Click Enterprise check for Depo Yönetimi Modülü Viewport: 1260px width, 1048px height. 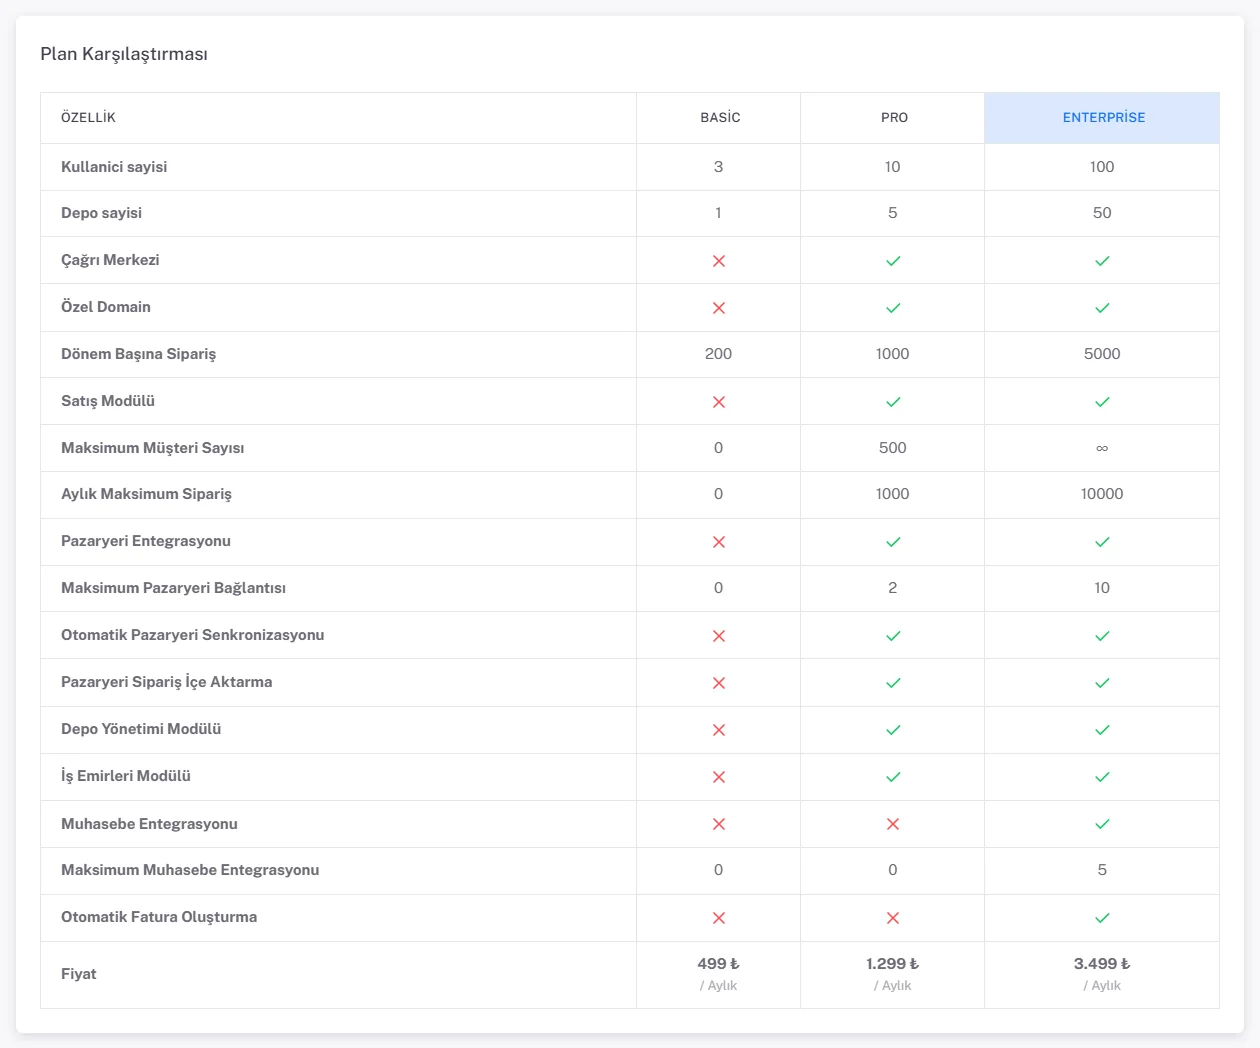point(1102,730)
